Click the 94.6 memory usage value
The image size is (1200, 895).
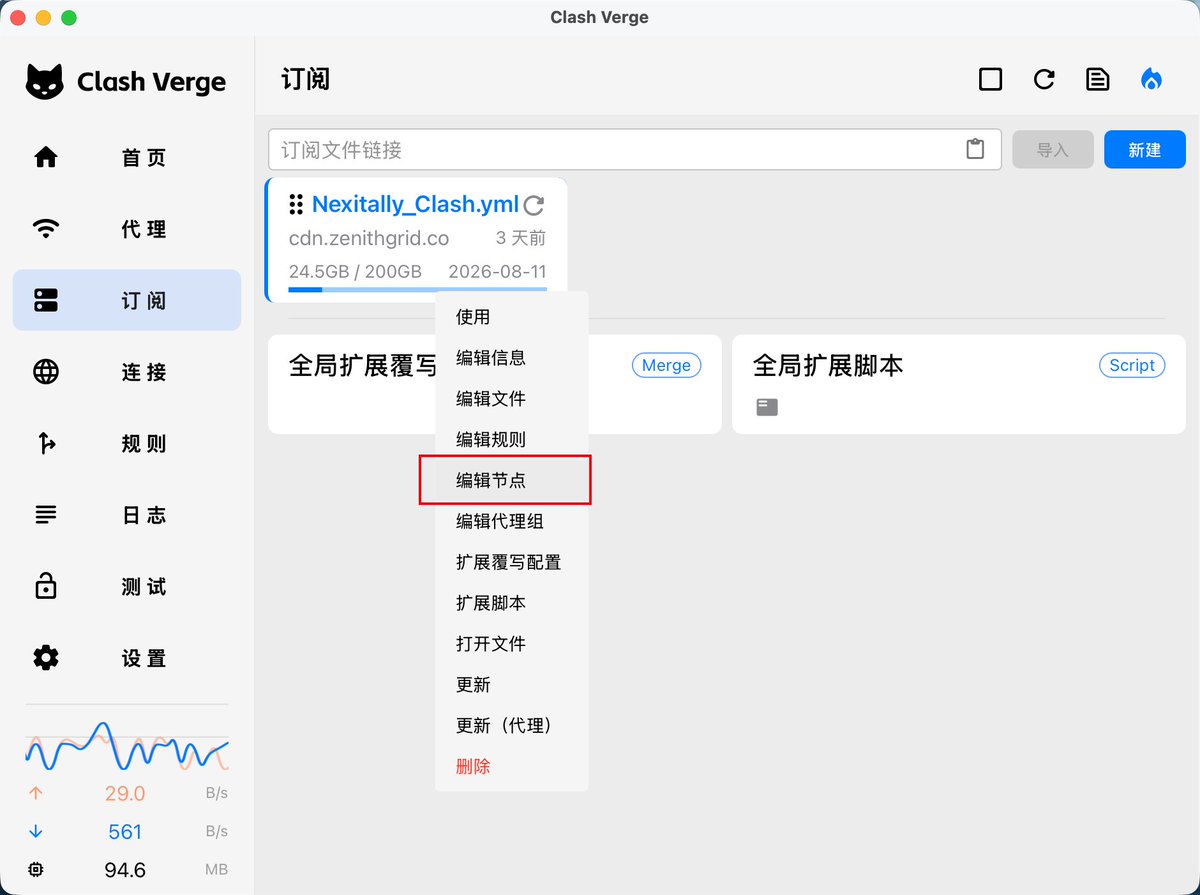(125, 870)
